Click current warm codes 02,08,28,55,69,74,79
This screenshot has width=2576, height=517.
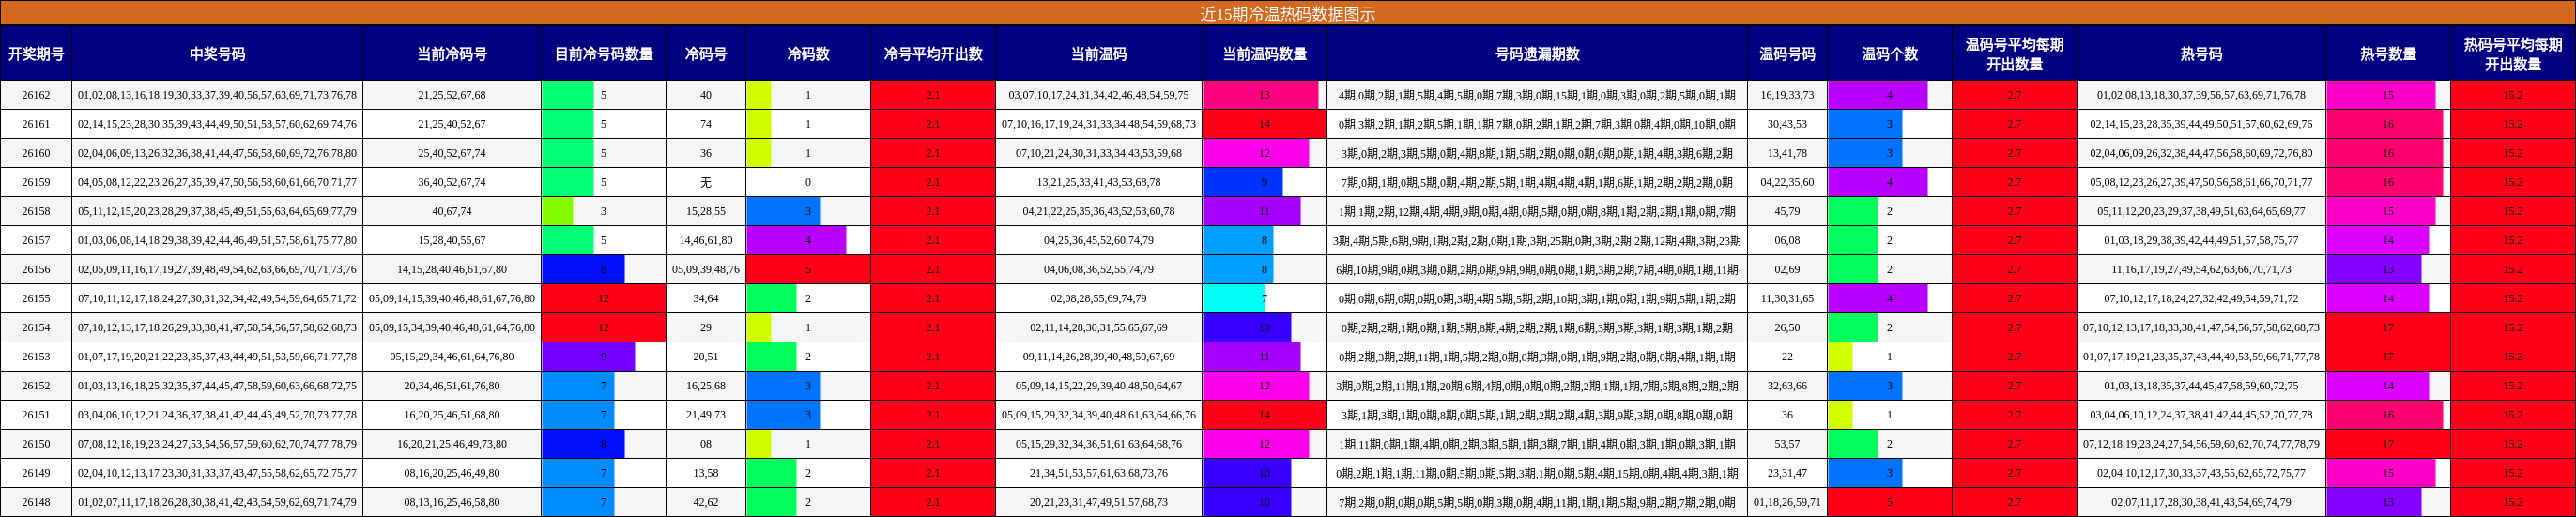pos(1099,298)
